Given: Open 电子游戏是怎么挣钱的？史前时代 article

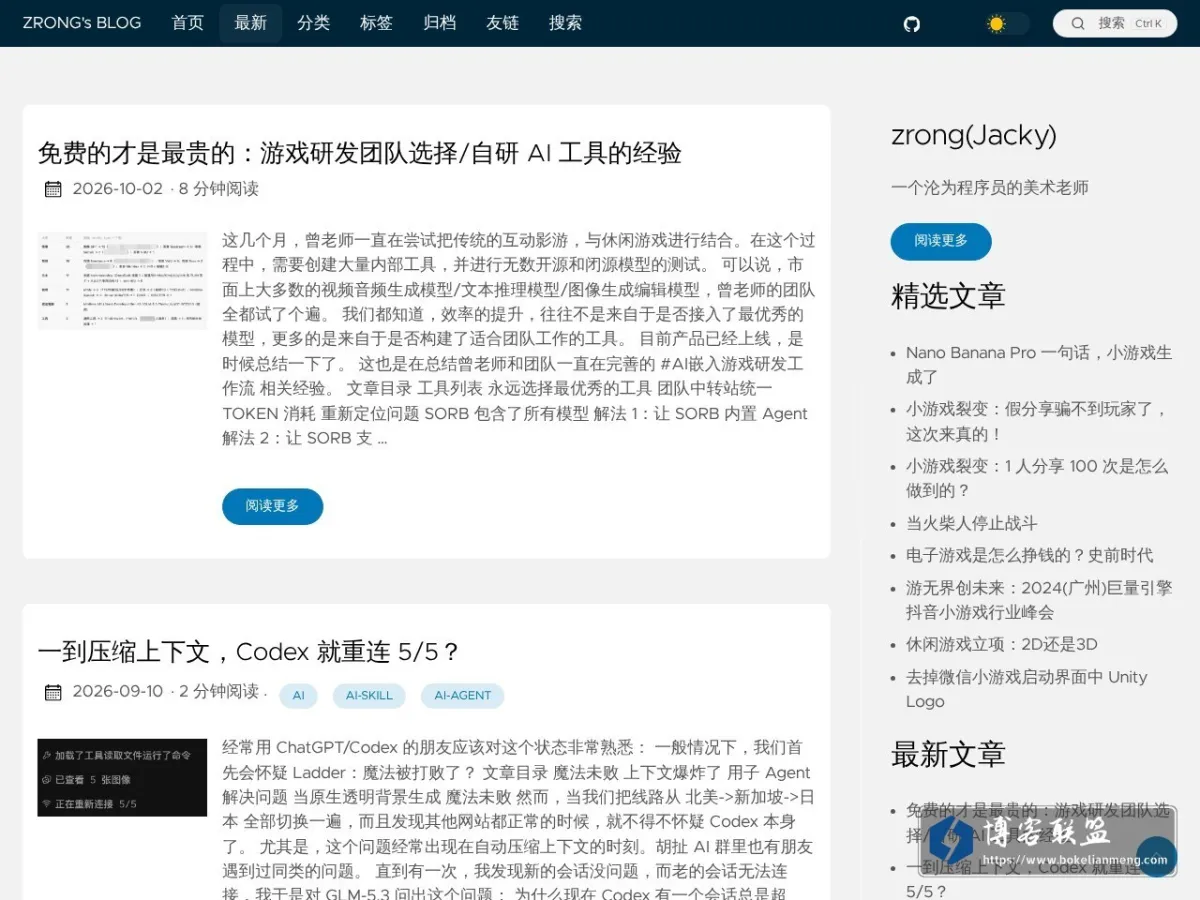Looking at the screenshot, I should (x=1029, y=555).
